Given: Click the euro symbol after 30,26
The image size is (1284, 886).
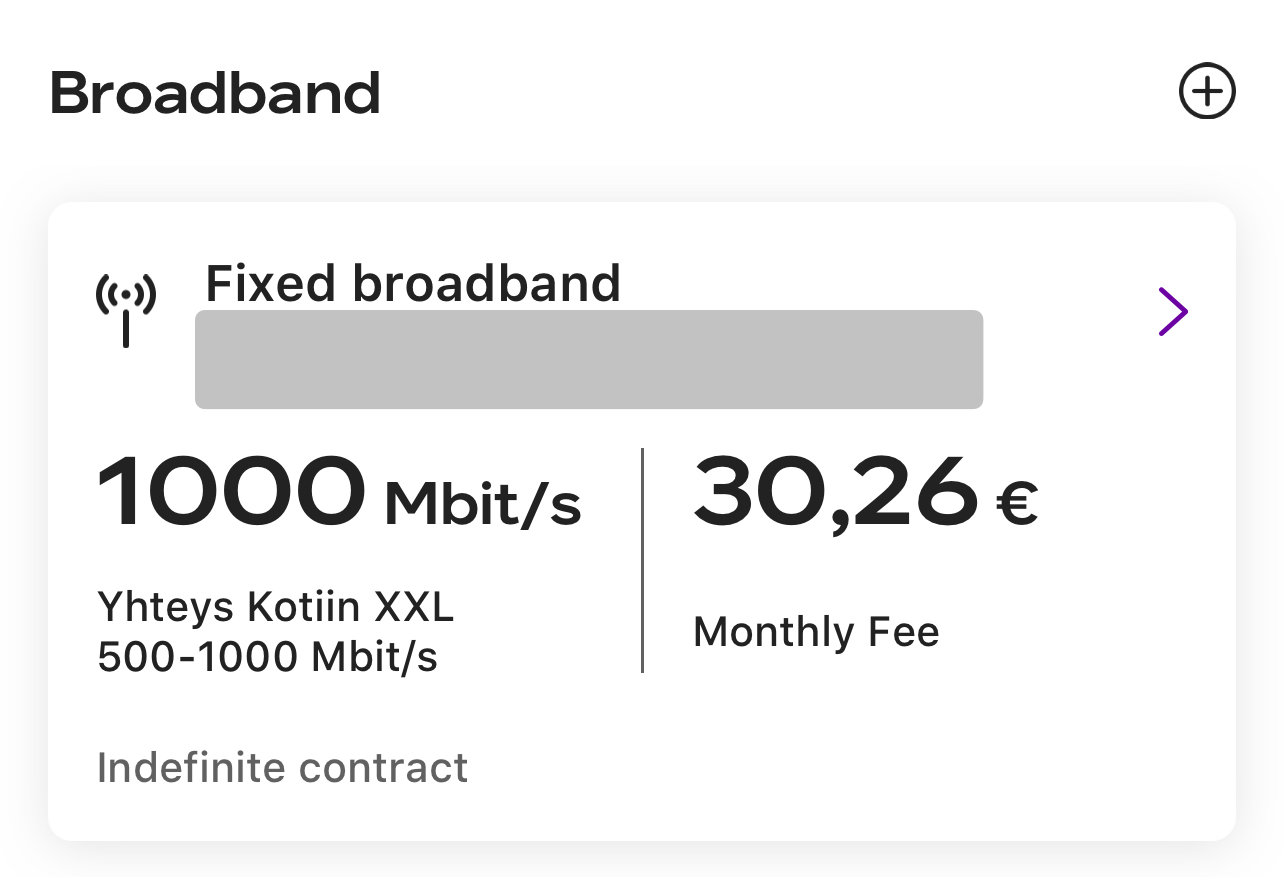Looking at the screenshot, I should tap(1017, 505).
